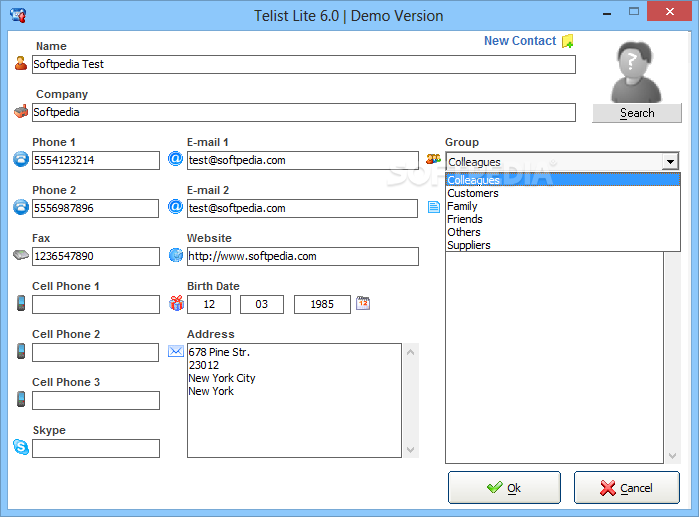
Task: Click the telephone icon next to Phone 2
Action: (x=21, y=207)
